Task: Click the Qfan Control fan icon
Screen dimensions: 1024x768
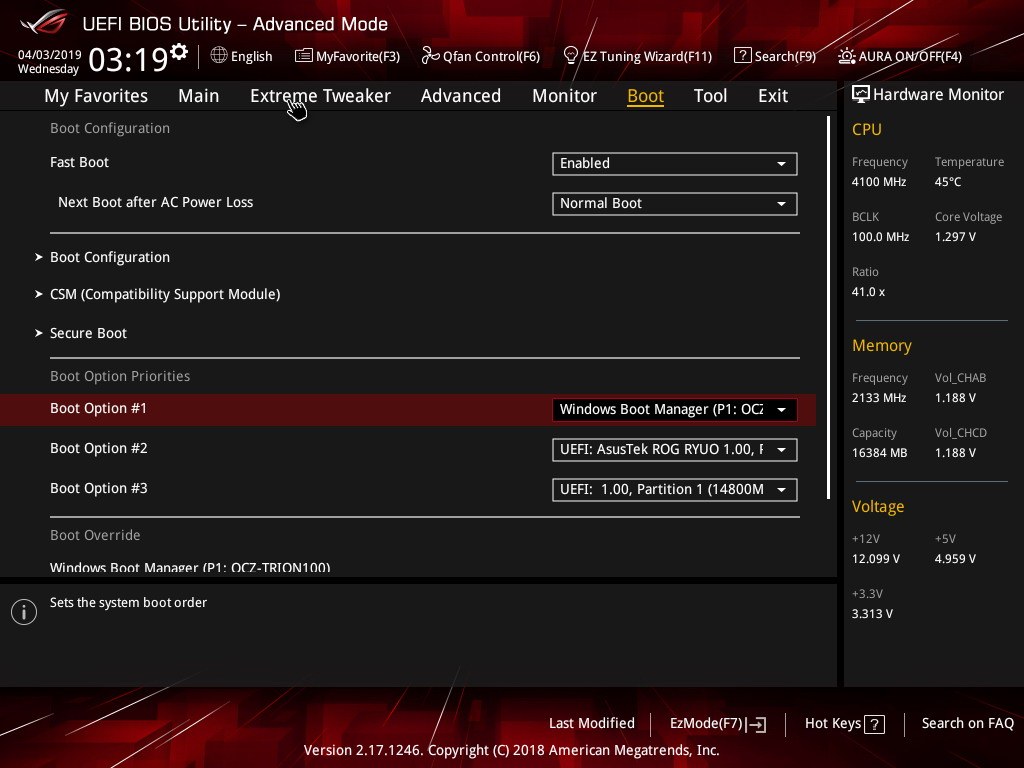Action: coord(430,56)
